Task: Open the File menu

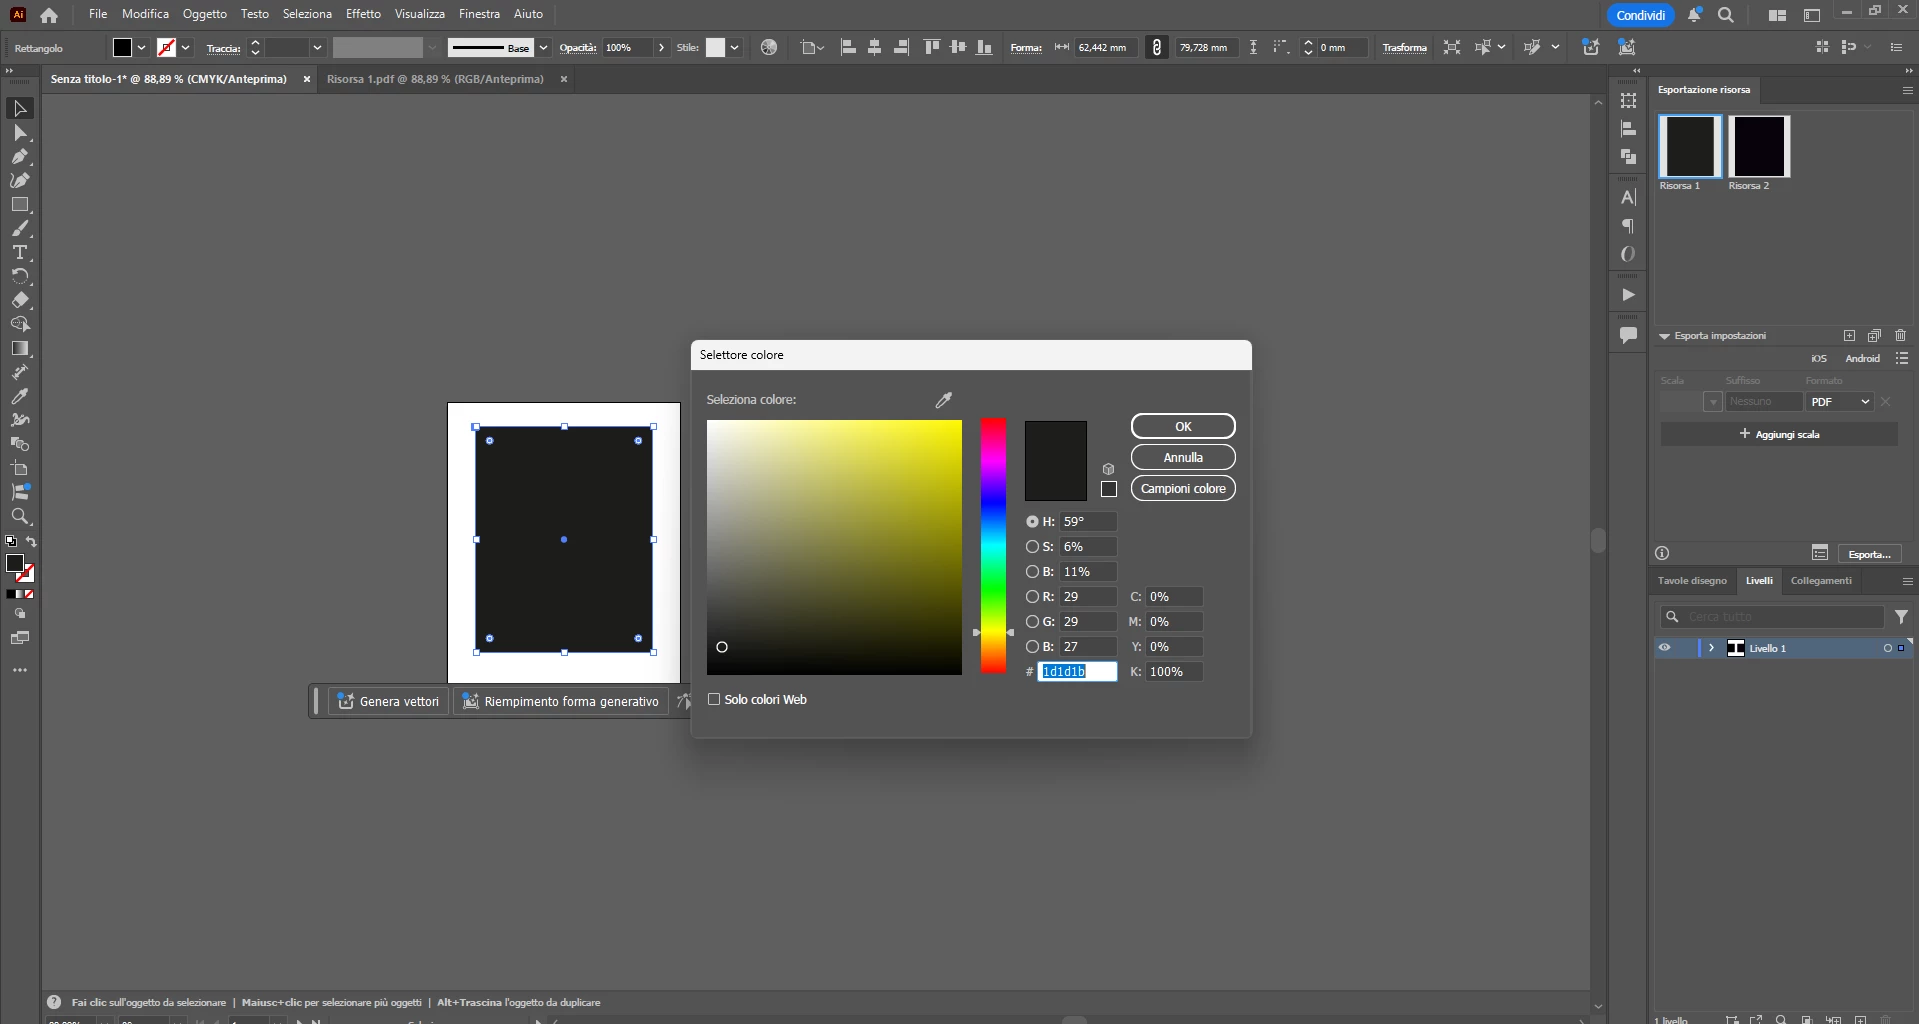Action: pyautogui.click(x=98, y=14)
